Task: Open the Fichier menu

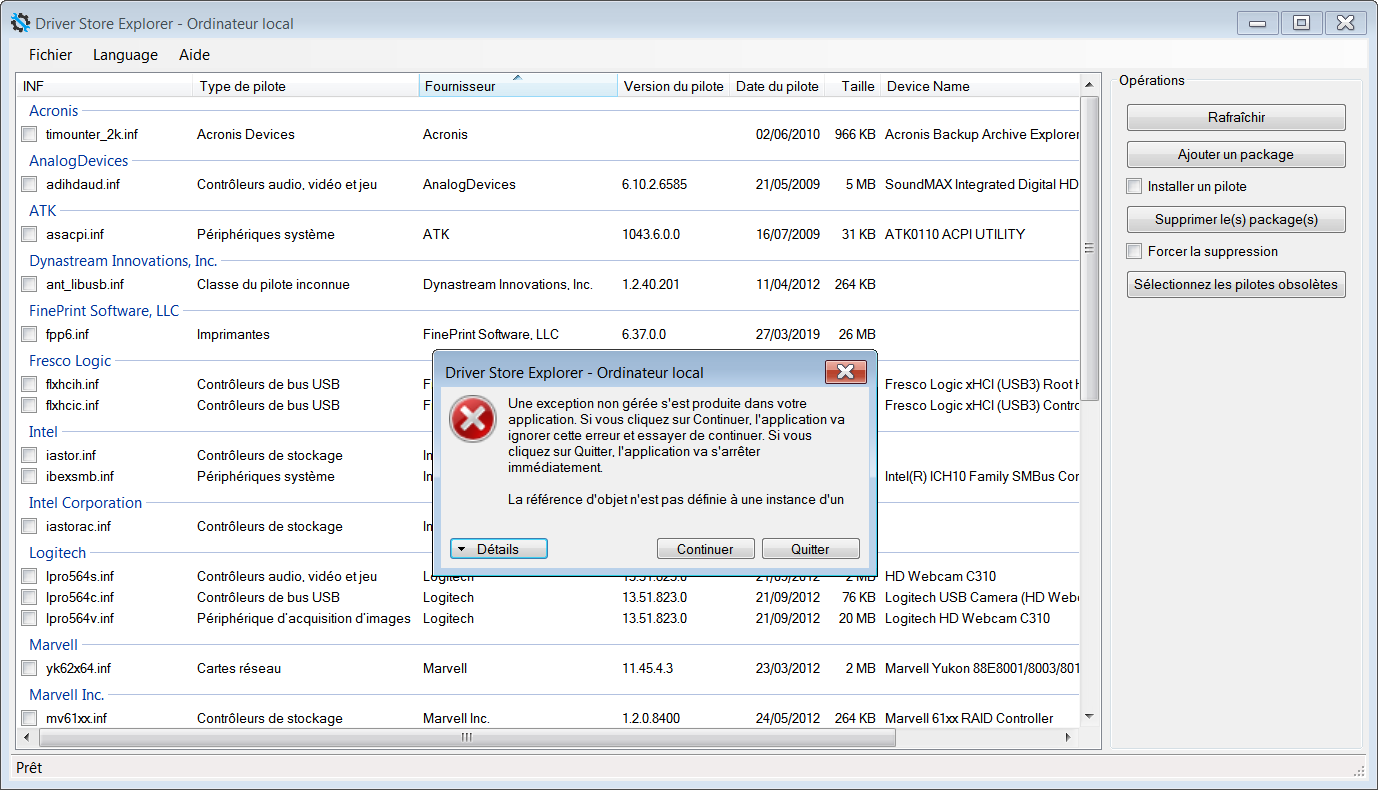Action: coord(50,55)
